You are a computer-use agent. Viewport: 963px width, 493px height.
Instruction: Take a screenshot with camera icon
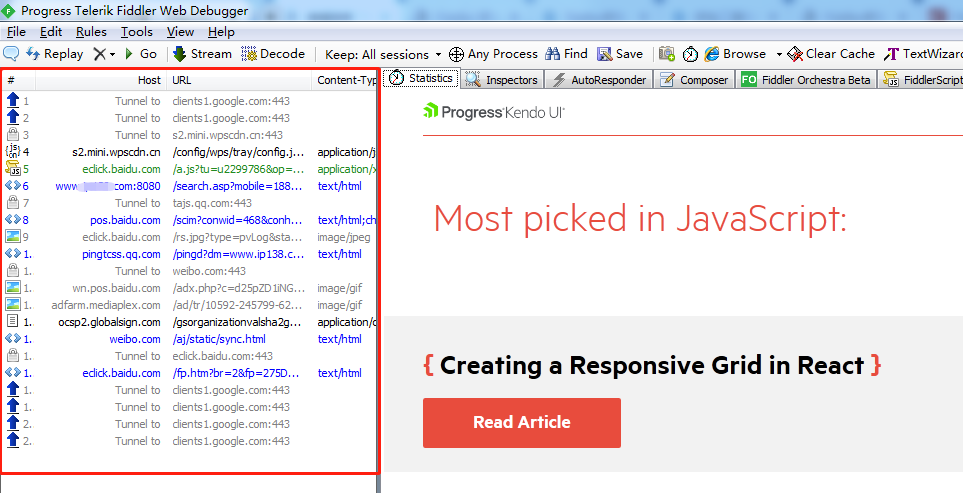[667, 54]
